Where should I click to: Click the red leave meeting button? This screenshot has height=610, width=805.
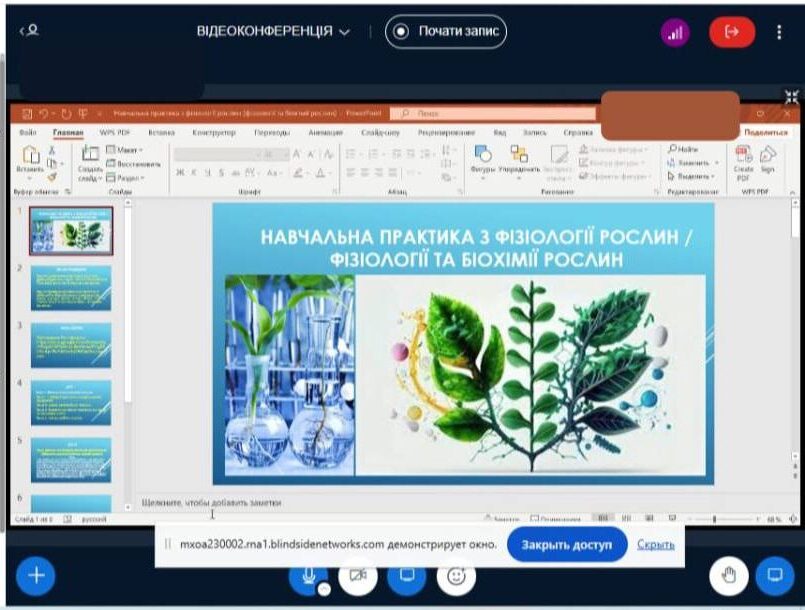[732, 32]
